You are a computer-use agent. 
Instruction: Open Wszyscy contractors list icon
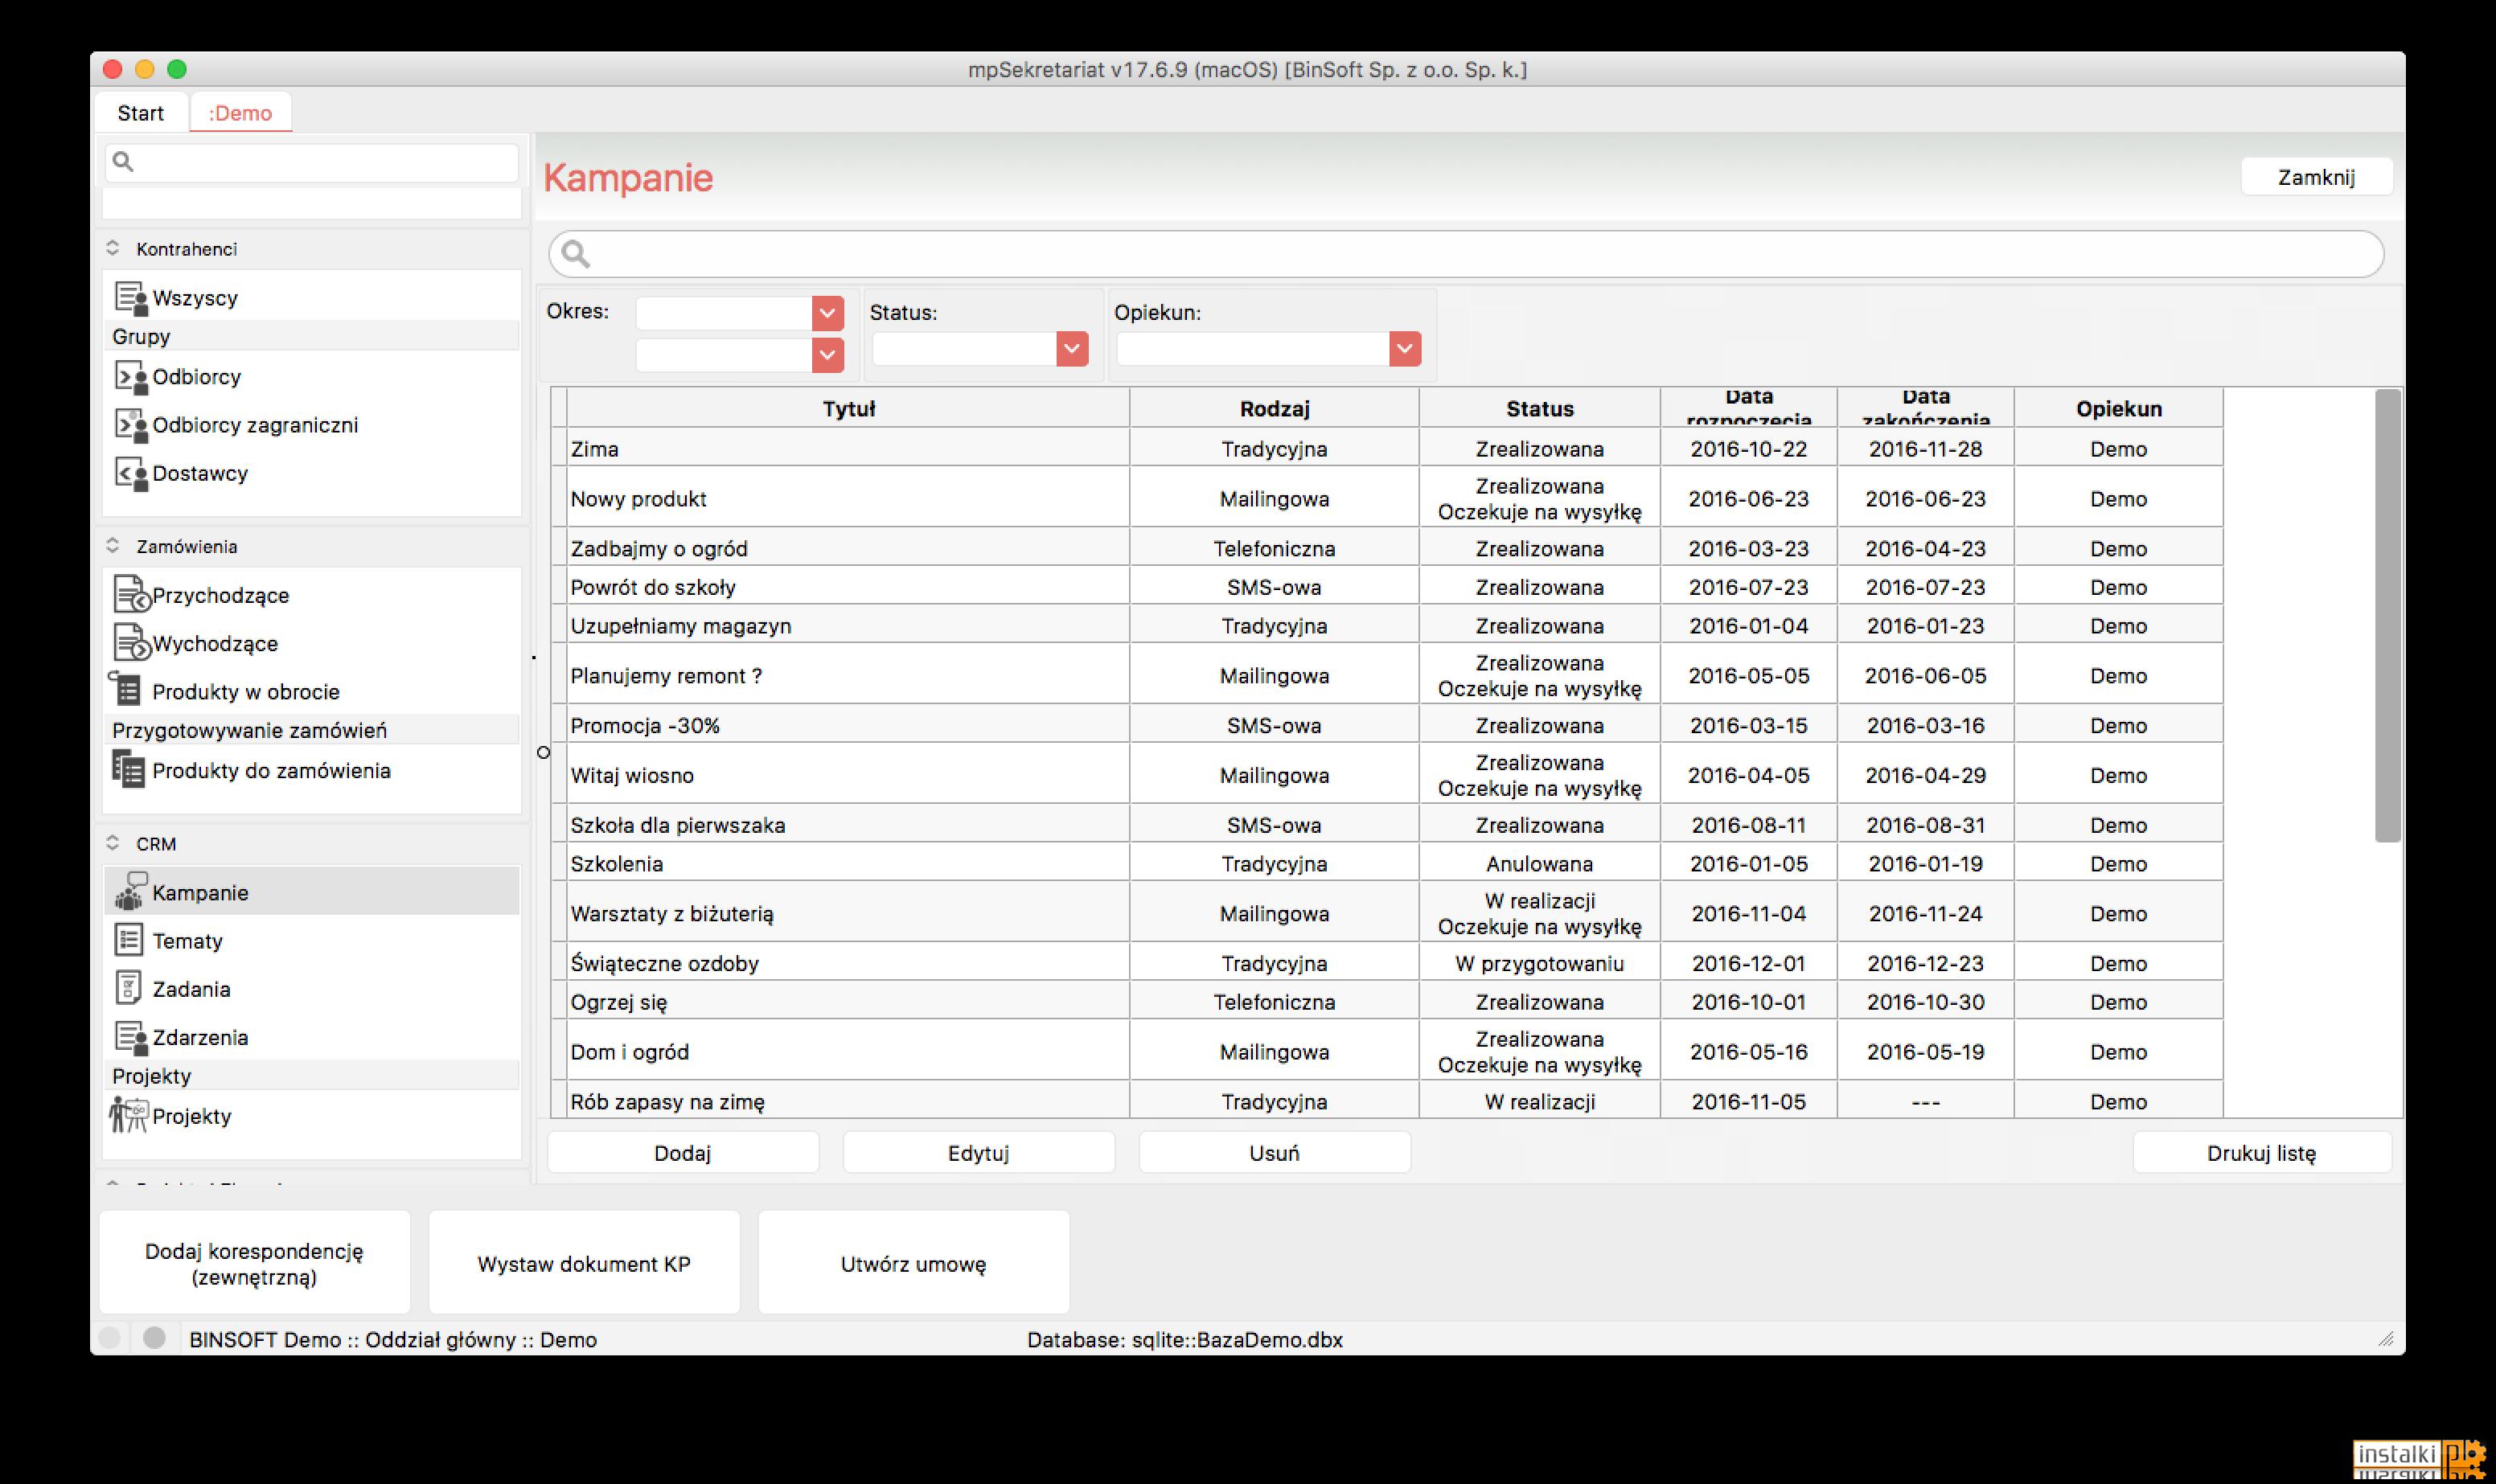click(x=130, y=298)
